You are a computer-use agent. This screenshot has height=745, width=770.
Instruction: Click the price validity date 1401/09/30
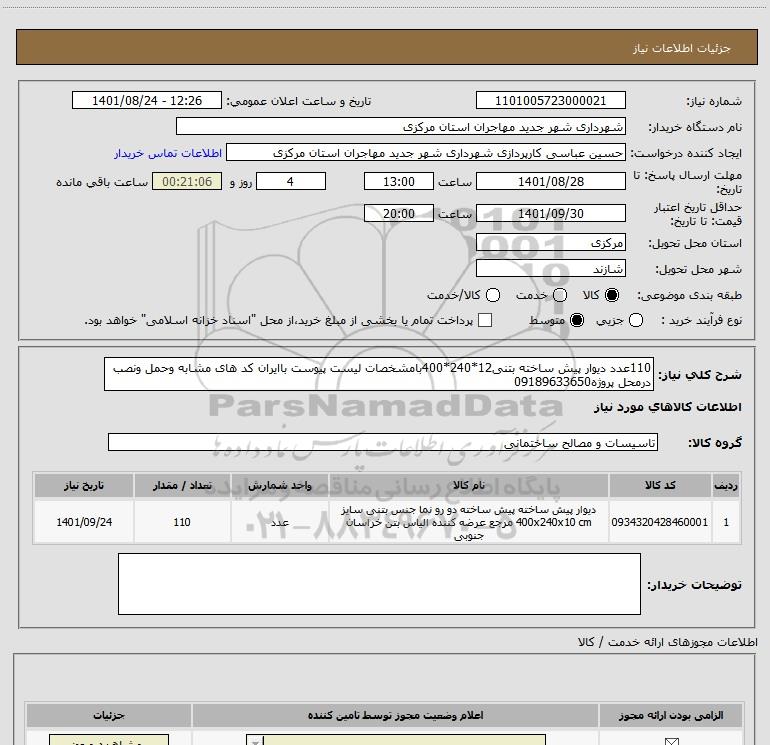(x=550, y=213)
